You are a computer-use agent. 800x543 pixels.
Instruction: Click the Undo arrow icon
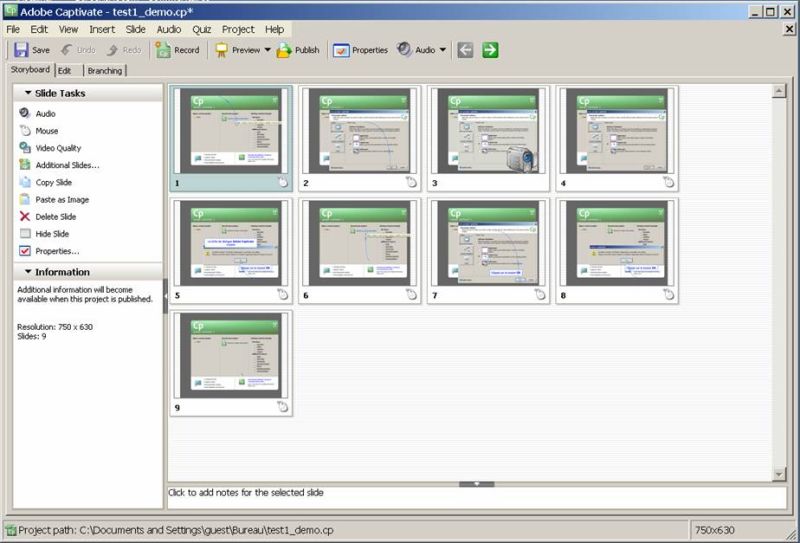coord(66,50)
